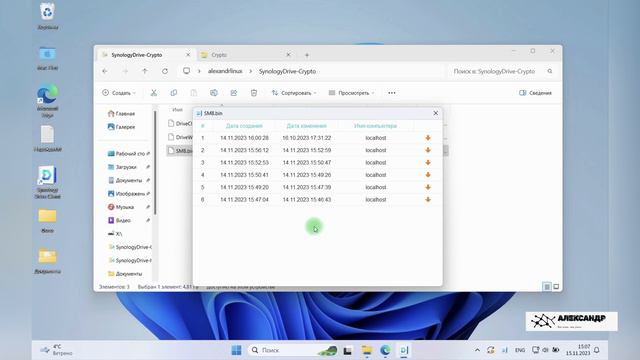Screen dimensions: 640x360
Task: Switch to SynologyDrive-Crypto Explorer tab
Action: pyautogui.click(x=146, y=55)
